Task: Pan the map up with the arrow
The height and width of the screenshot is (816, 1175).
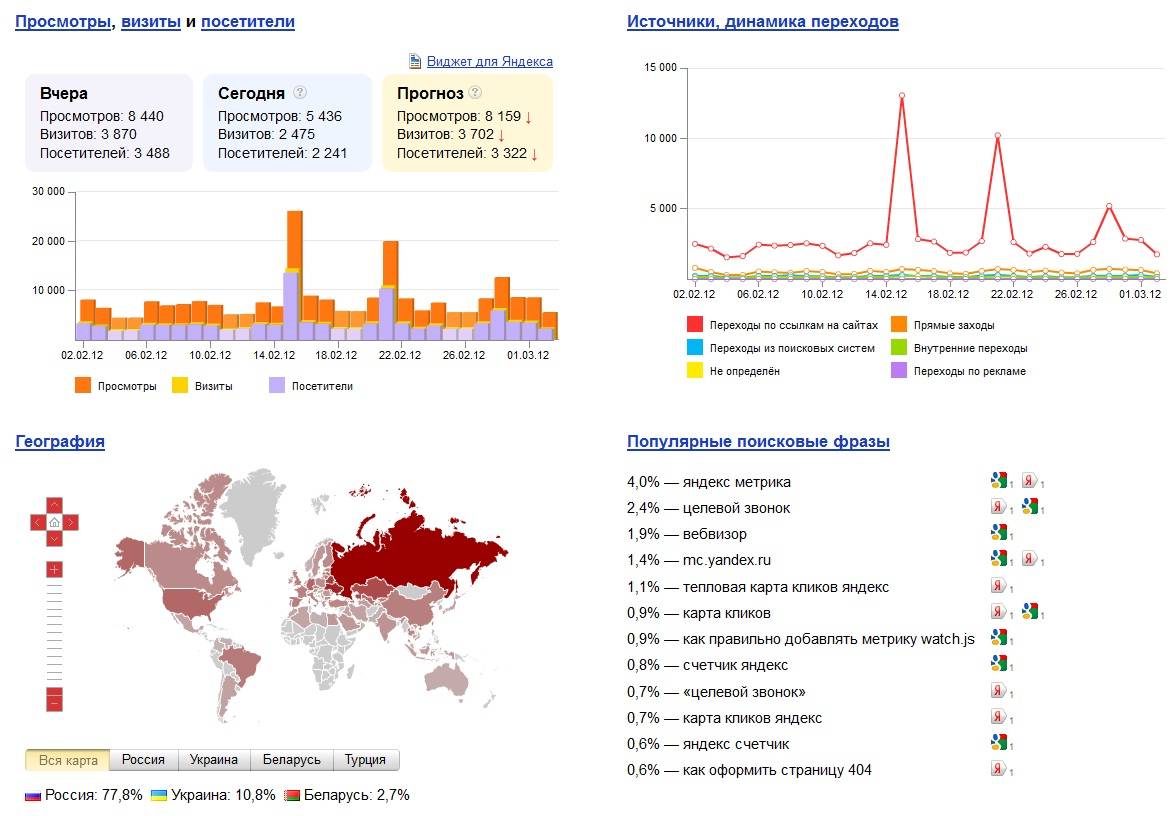Action: pos(54,505)
